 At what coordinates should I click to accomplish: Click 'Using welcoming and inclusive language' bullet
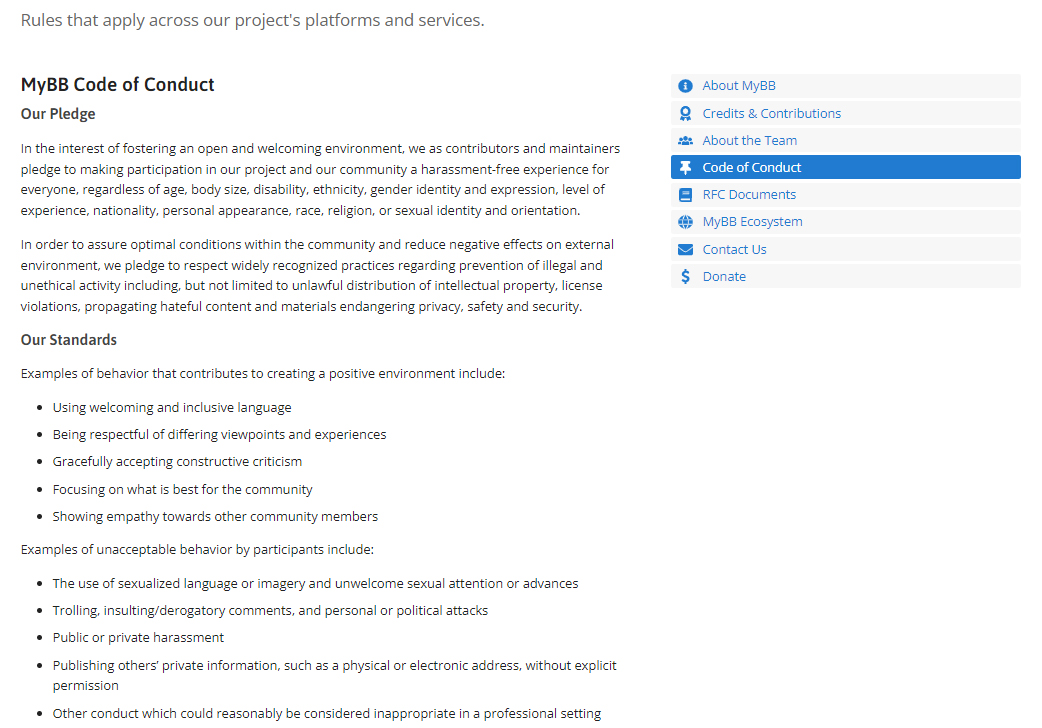(x=172, y=408)
